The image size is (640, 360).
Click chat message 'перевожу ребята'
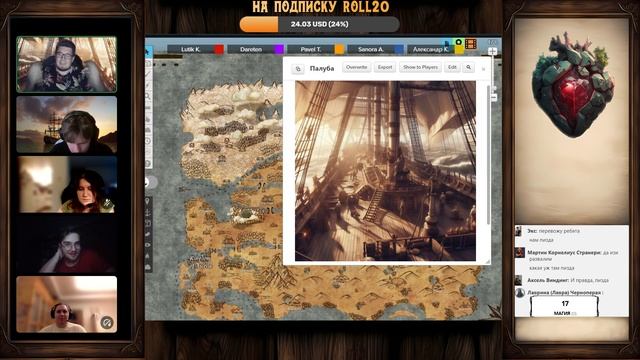pos(559,231)
